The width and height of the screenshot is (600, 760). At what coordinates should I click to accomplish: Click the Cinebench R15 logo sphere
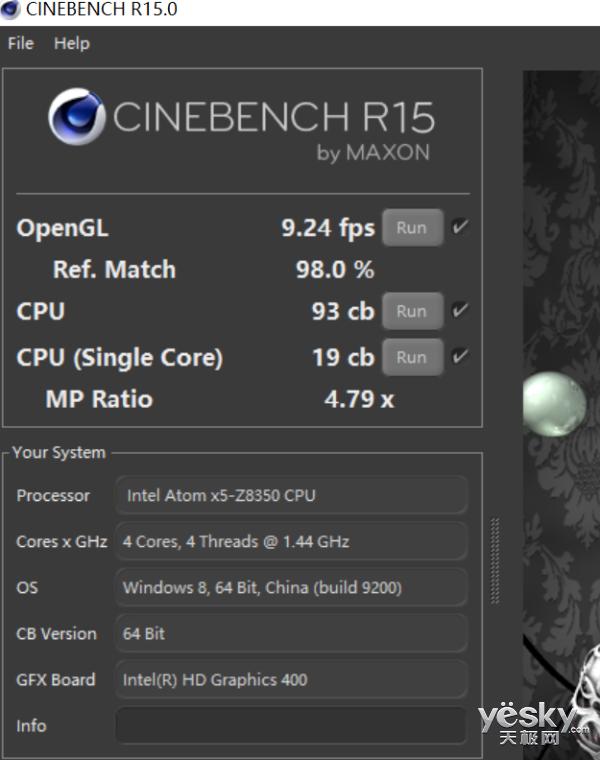(77, 116)
